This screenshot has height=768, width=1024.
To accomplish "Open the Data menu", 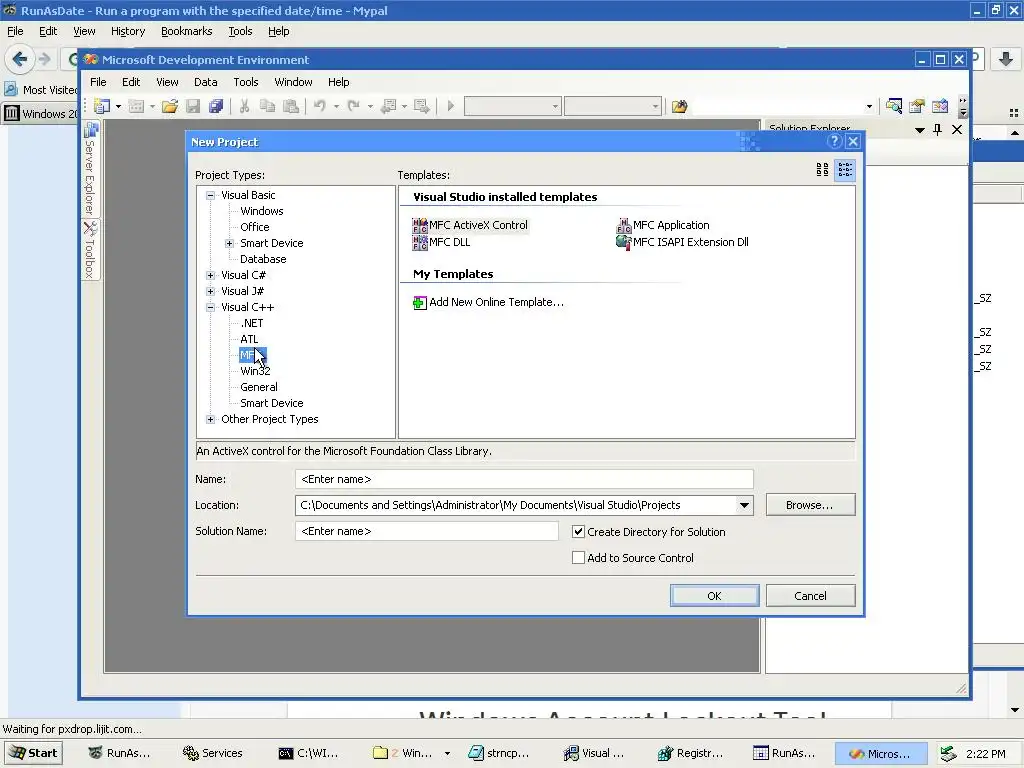I will [x=205, y=82].
